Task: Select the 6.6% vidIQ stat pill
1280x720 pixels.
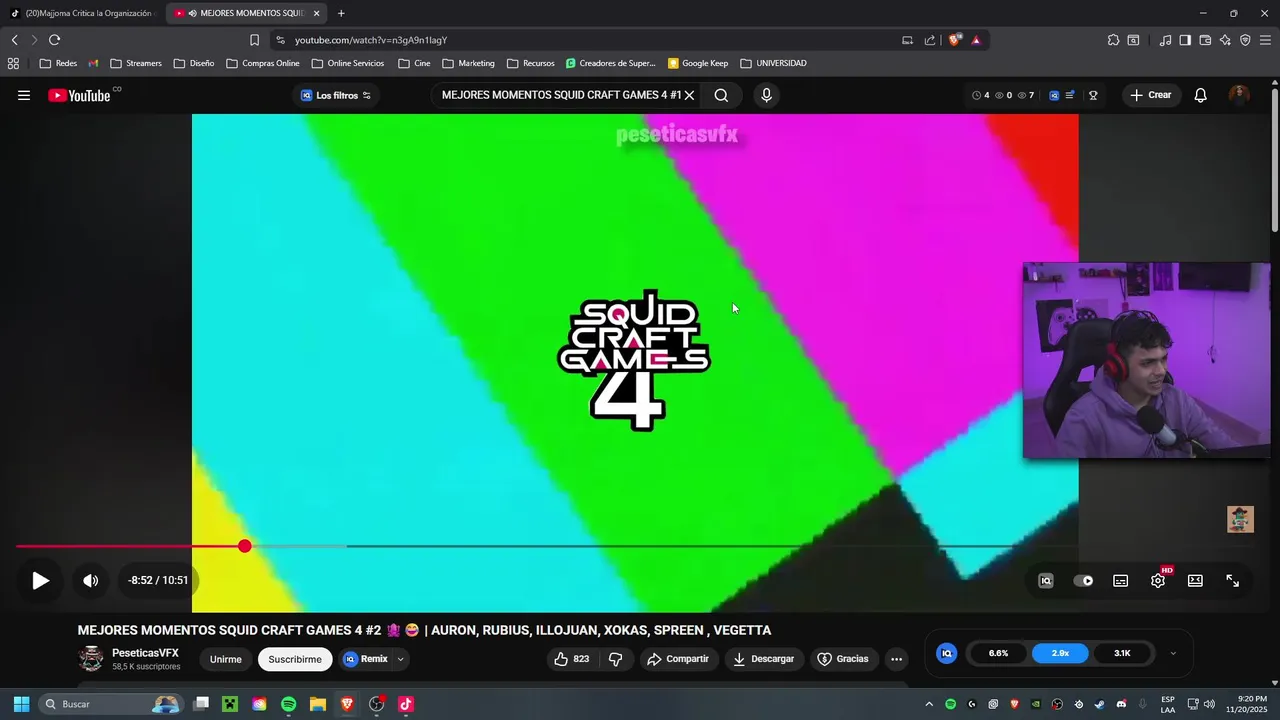Action: (x=998, y=653)
